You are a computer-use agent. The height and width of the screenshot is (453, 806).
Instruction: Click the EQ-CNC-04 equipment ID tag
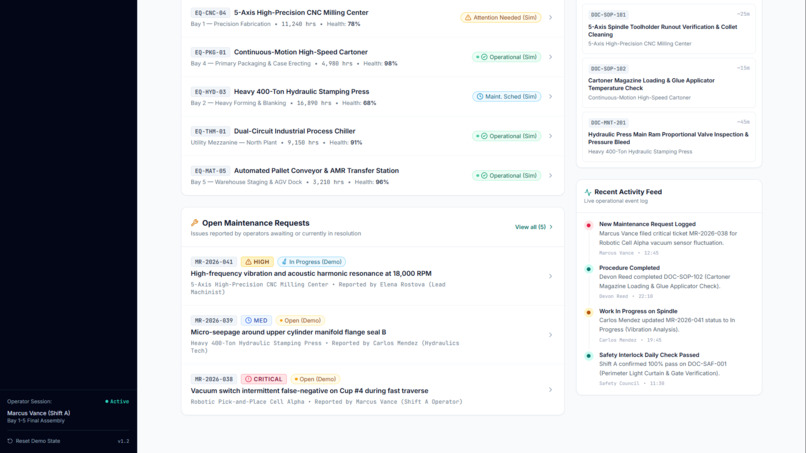click(210, 13)
